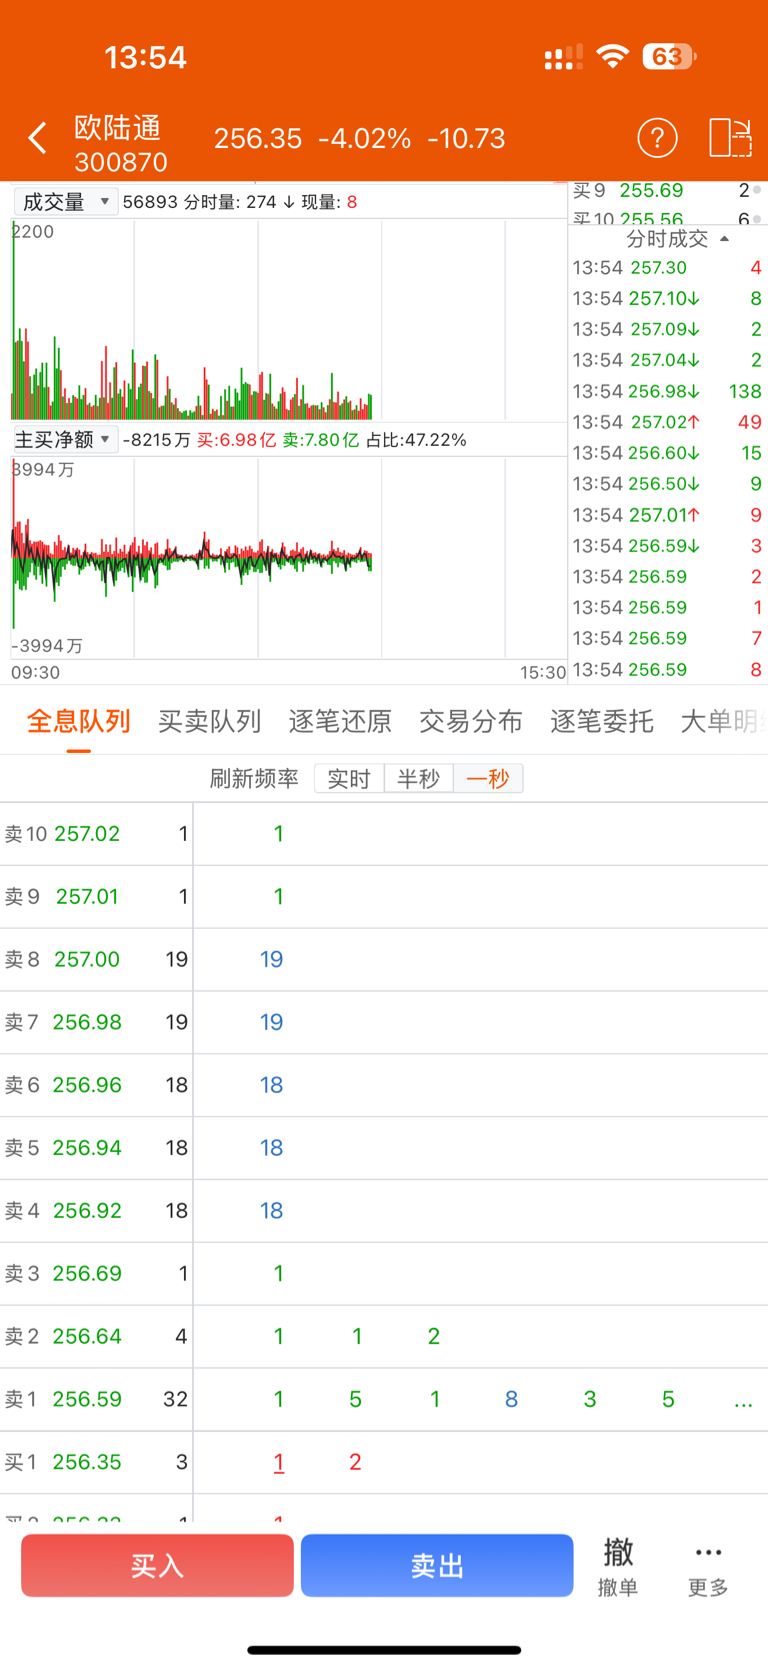
Task: Tap the underlined order 1 in 买1 queue
Action: tap(279, 1463)
